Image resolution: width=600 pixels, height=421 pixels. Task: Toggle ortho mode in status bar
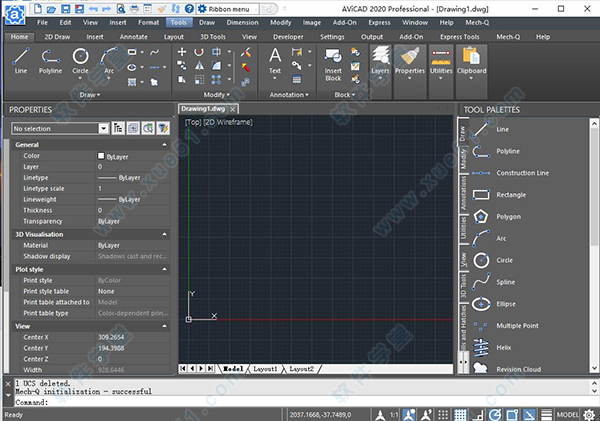point(478,414)
